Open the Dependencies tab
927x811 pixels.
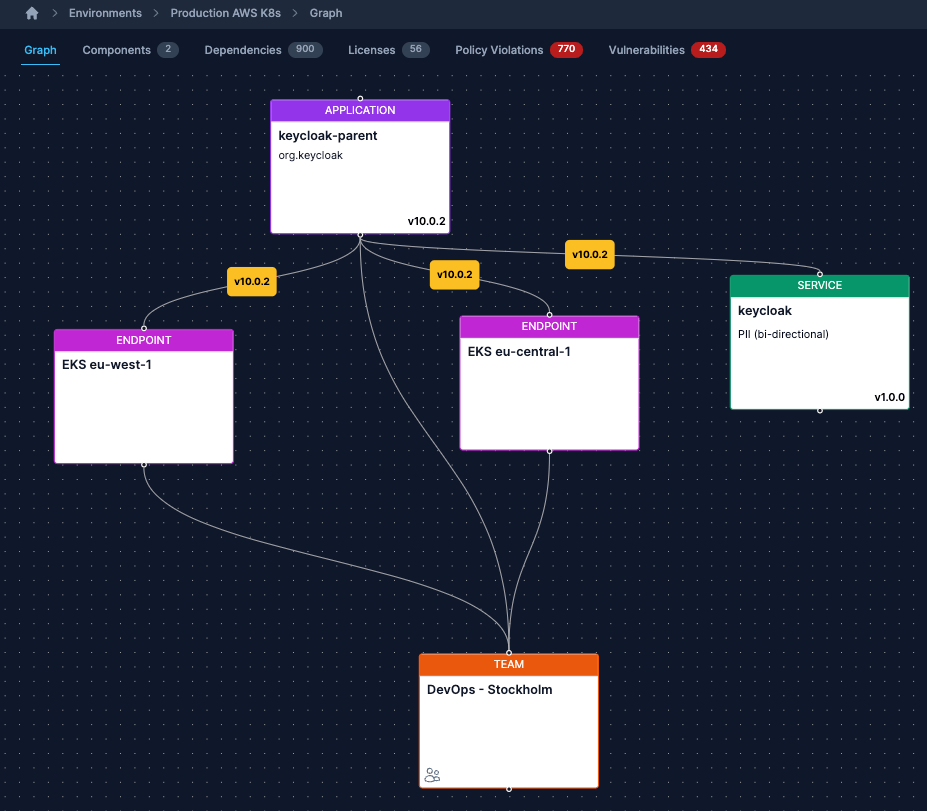click(x=263, y=50)
